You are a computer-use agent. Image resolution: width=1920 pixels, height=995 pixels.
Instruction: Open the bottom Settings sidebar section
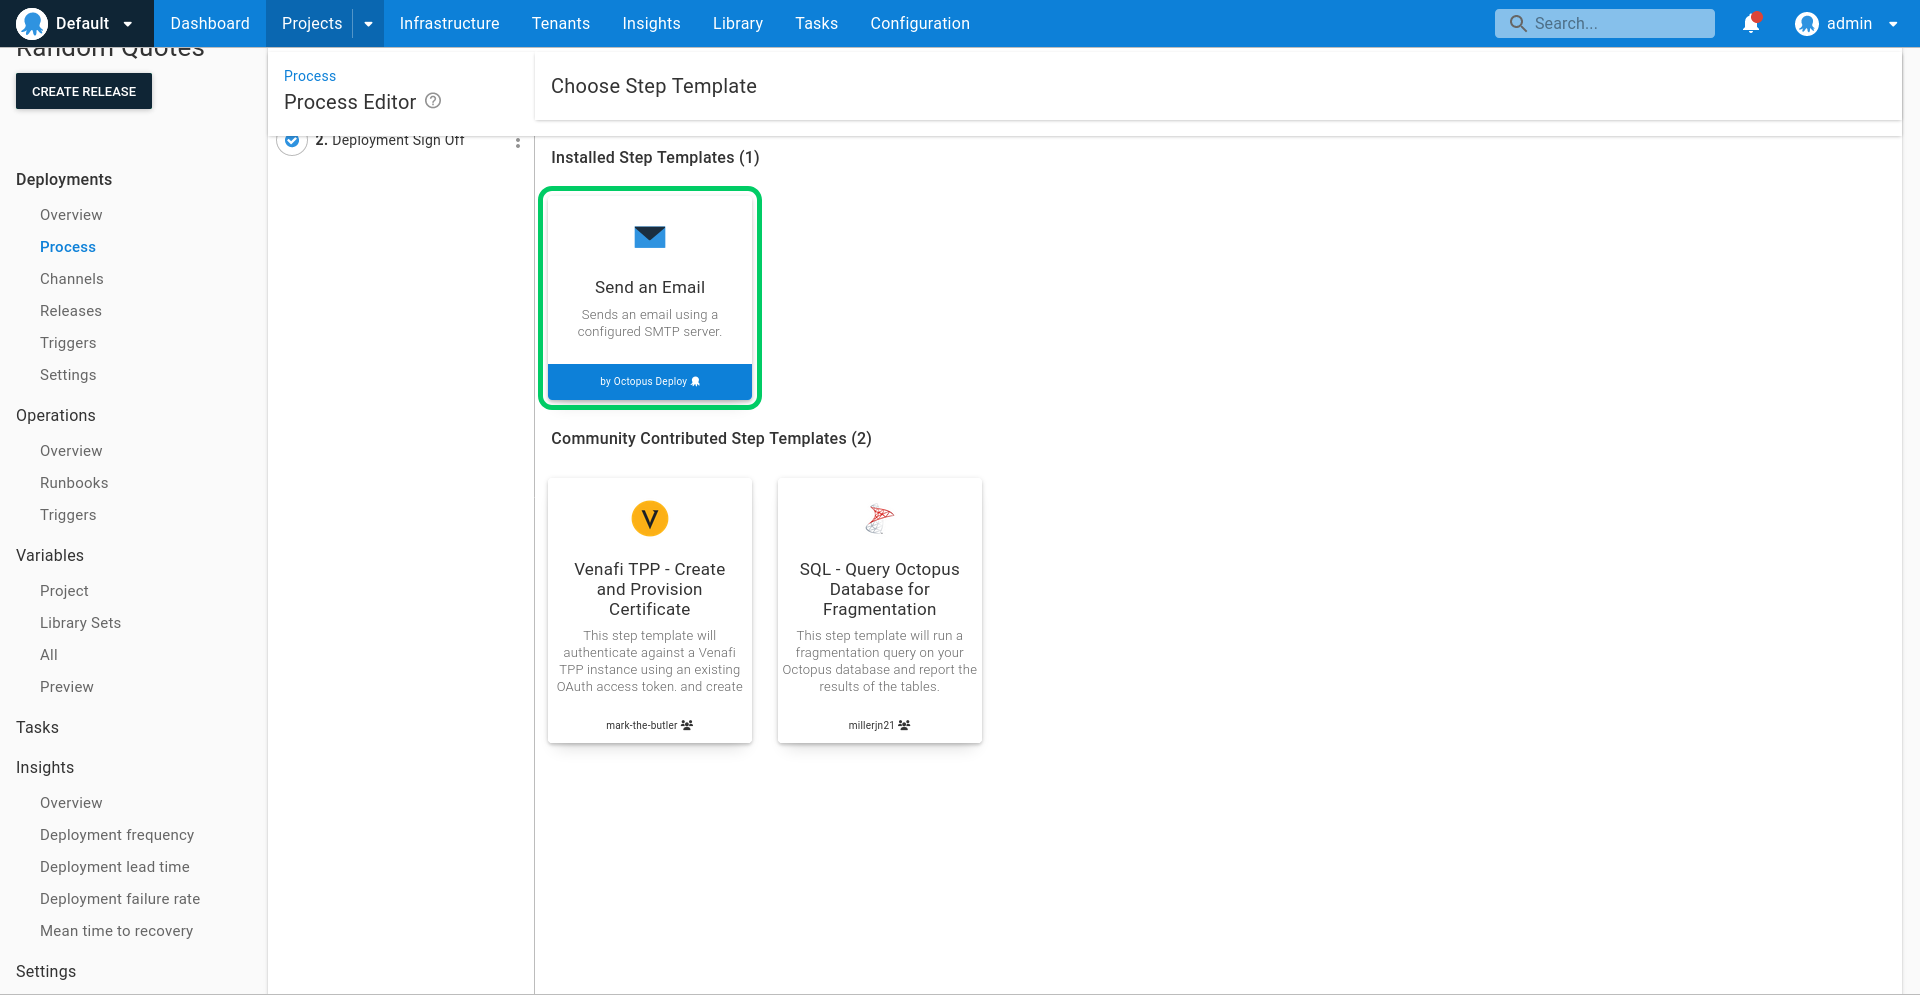pyautogui.click(x=46, y=971)
